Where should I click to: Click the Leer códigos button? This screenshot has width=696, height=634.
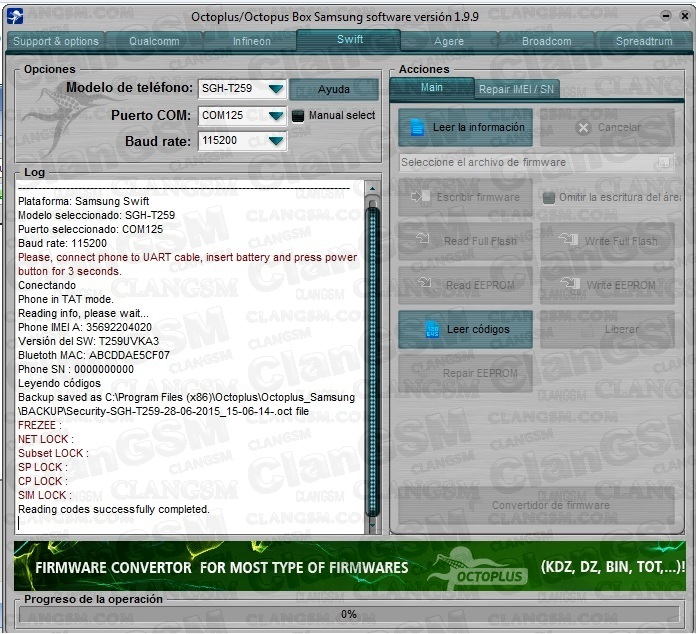[465, 329]
